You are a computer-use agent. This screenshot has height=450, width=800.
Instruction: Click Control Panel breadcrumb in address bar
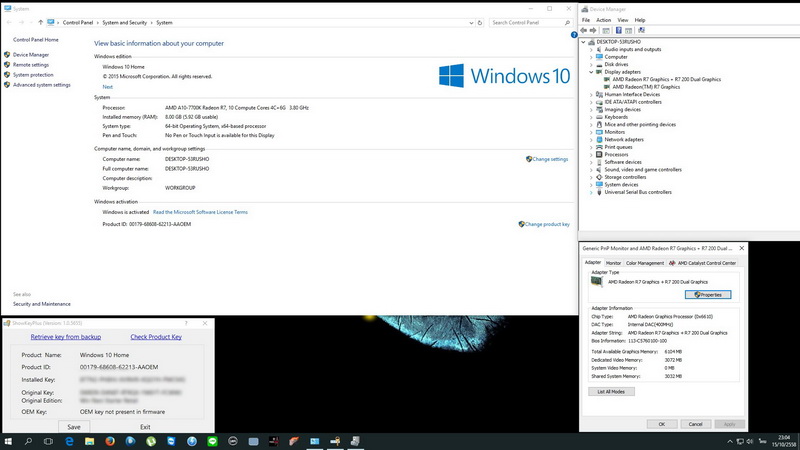coord(78,22)
